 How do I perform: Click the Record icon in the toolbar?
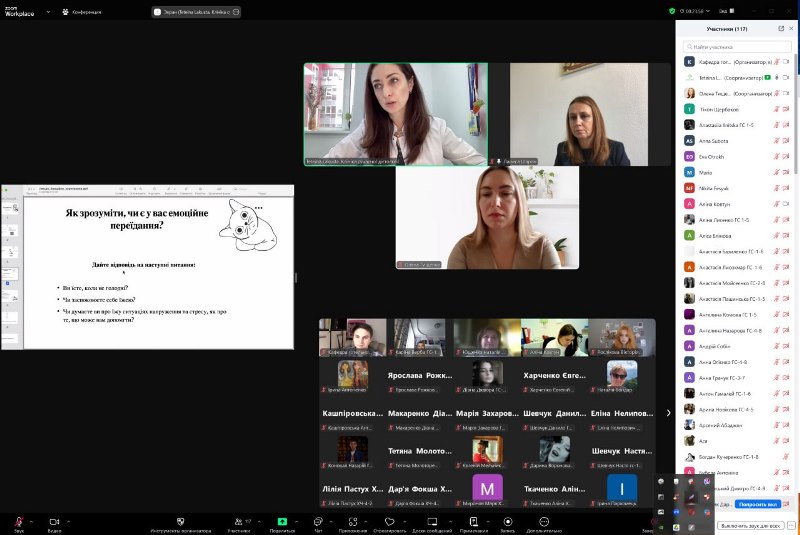507,521
